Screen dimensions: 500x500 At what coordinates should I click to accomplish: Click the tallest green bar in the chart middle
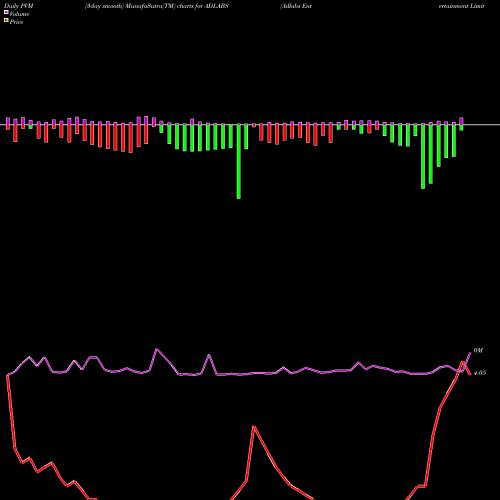pyautogui.click(x=239, y=162)
